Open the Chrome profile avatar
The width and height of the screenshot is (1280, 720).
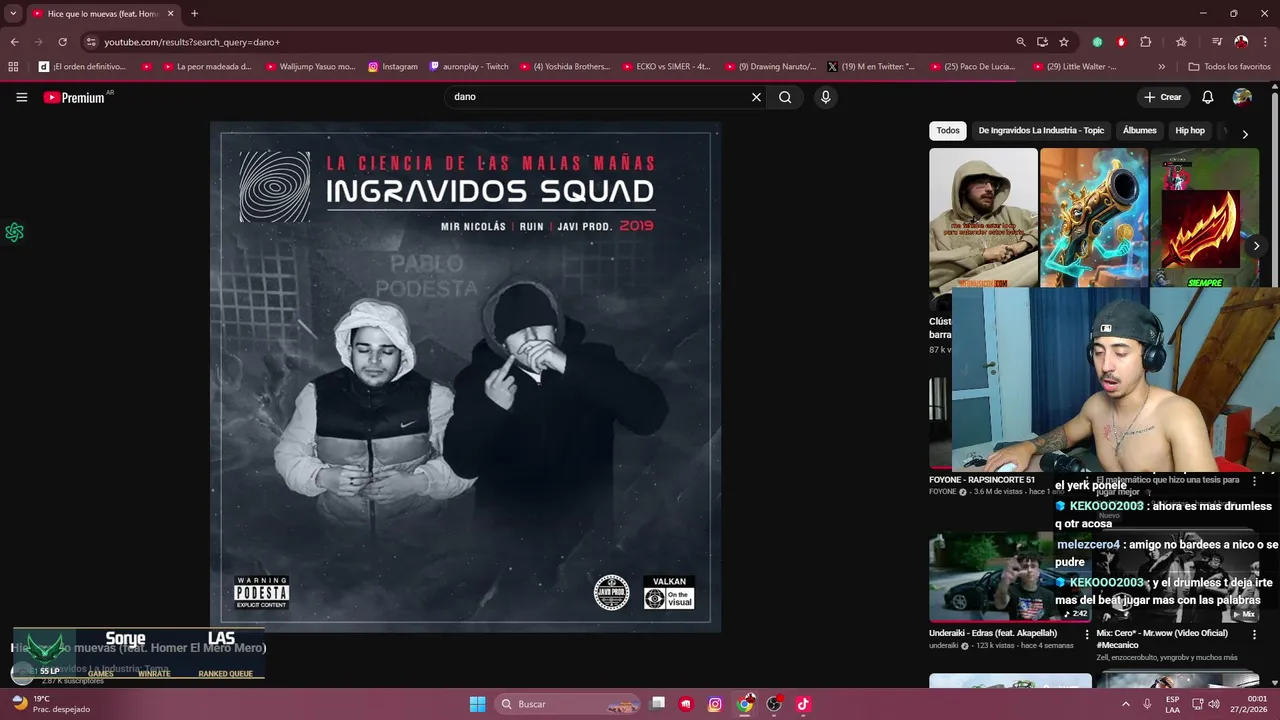1241,42
